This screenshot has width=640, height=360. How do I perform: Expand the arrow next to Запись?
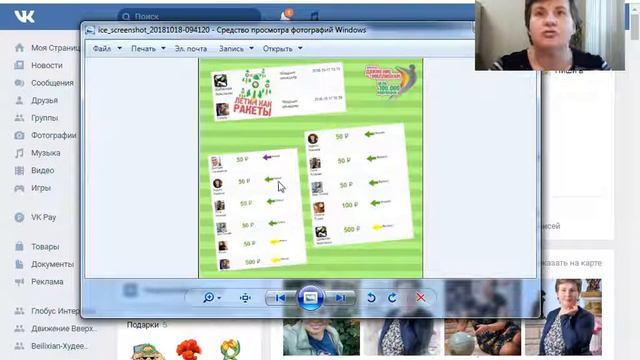click(x=251, y=48)
